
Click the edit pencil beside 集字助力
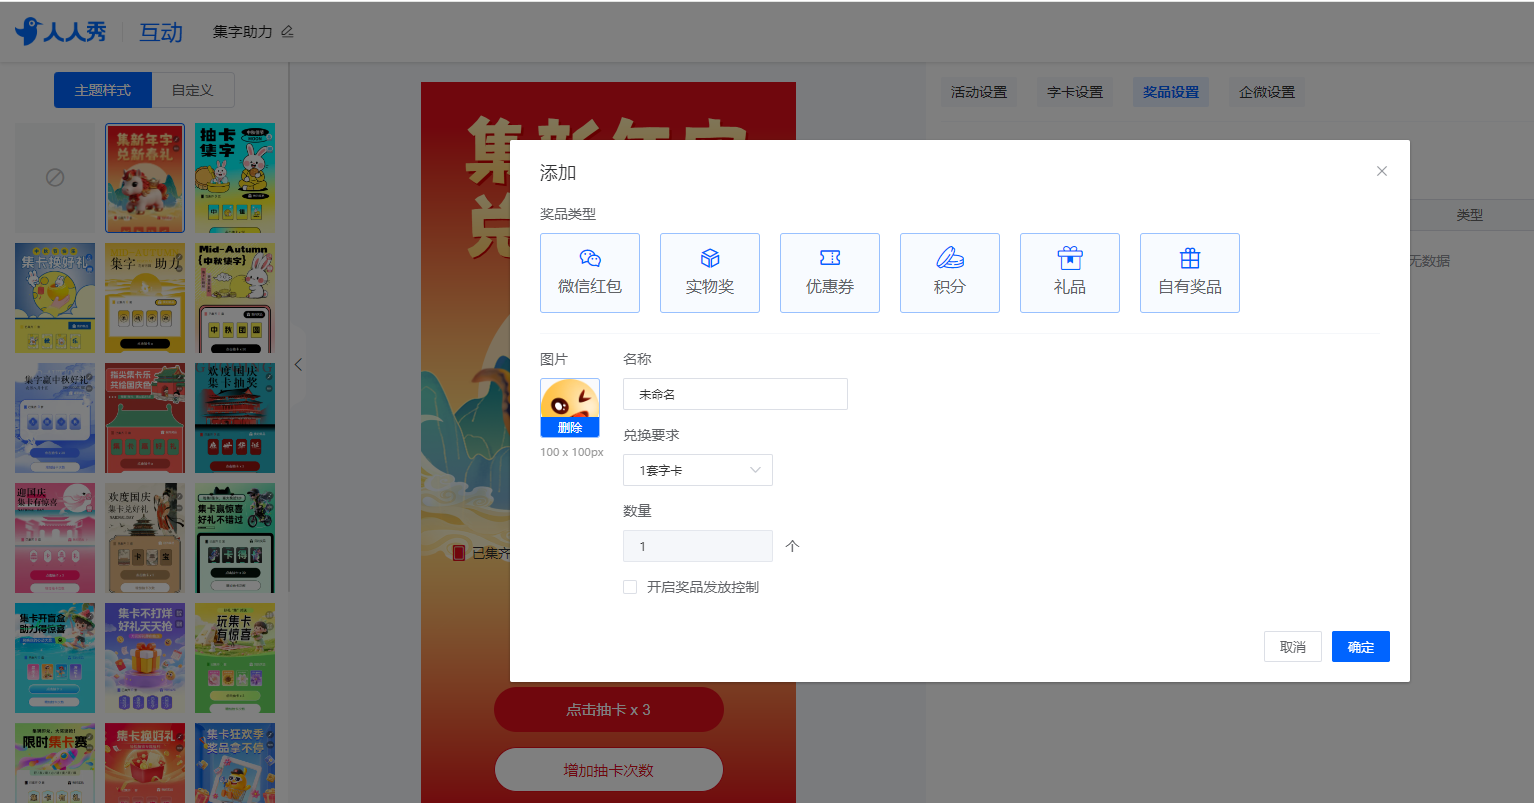(288, 32)
